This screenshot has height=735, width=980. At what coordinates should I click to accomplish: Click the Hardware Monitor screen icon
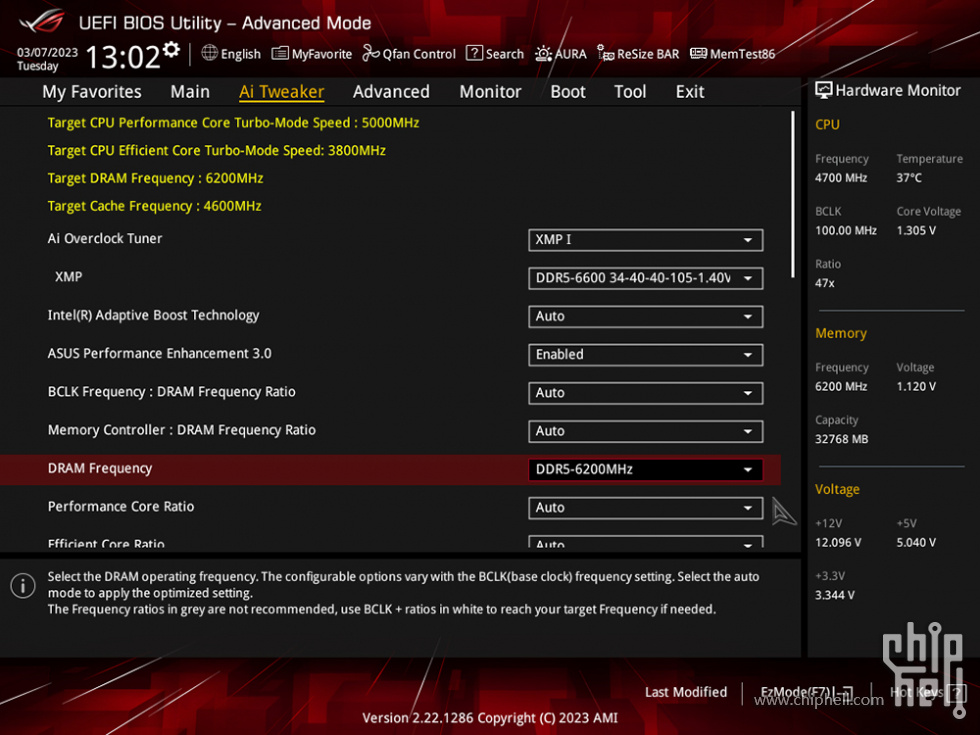pos(824,90)
